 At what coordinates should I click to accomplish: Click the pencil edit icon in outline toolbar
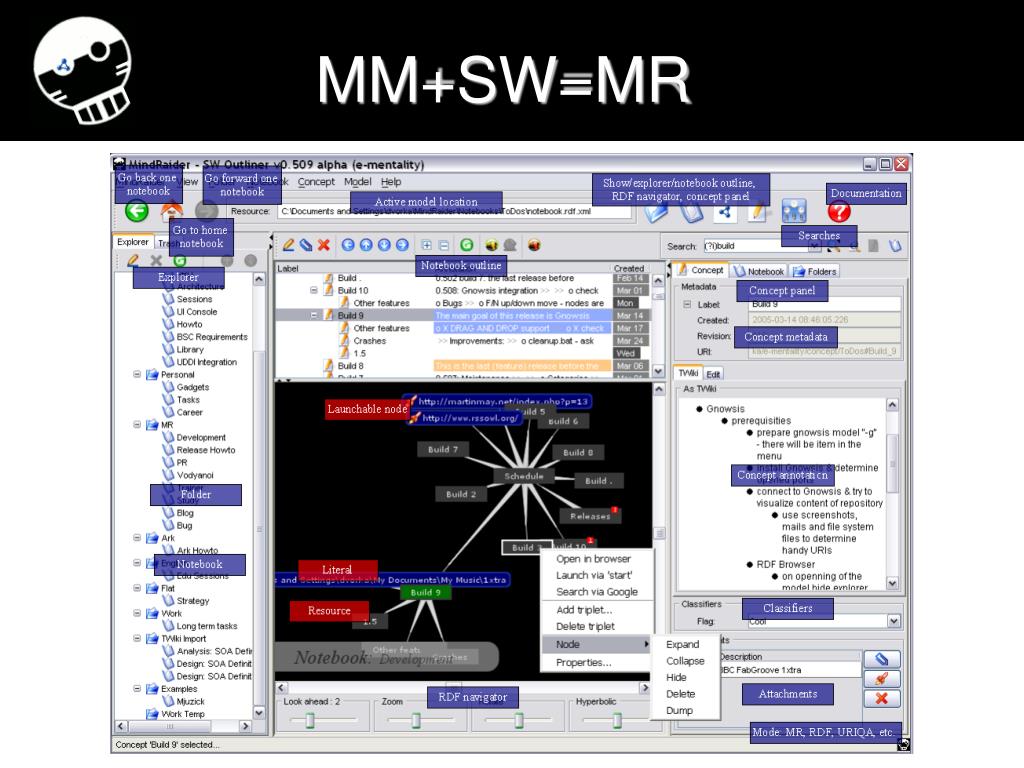[288, 245]
